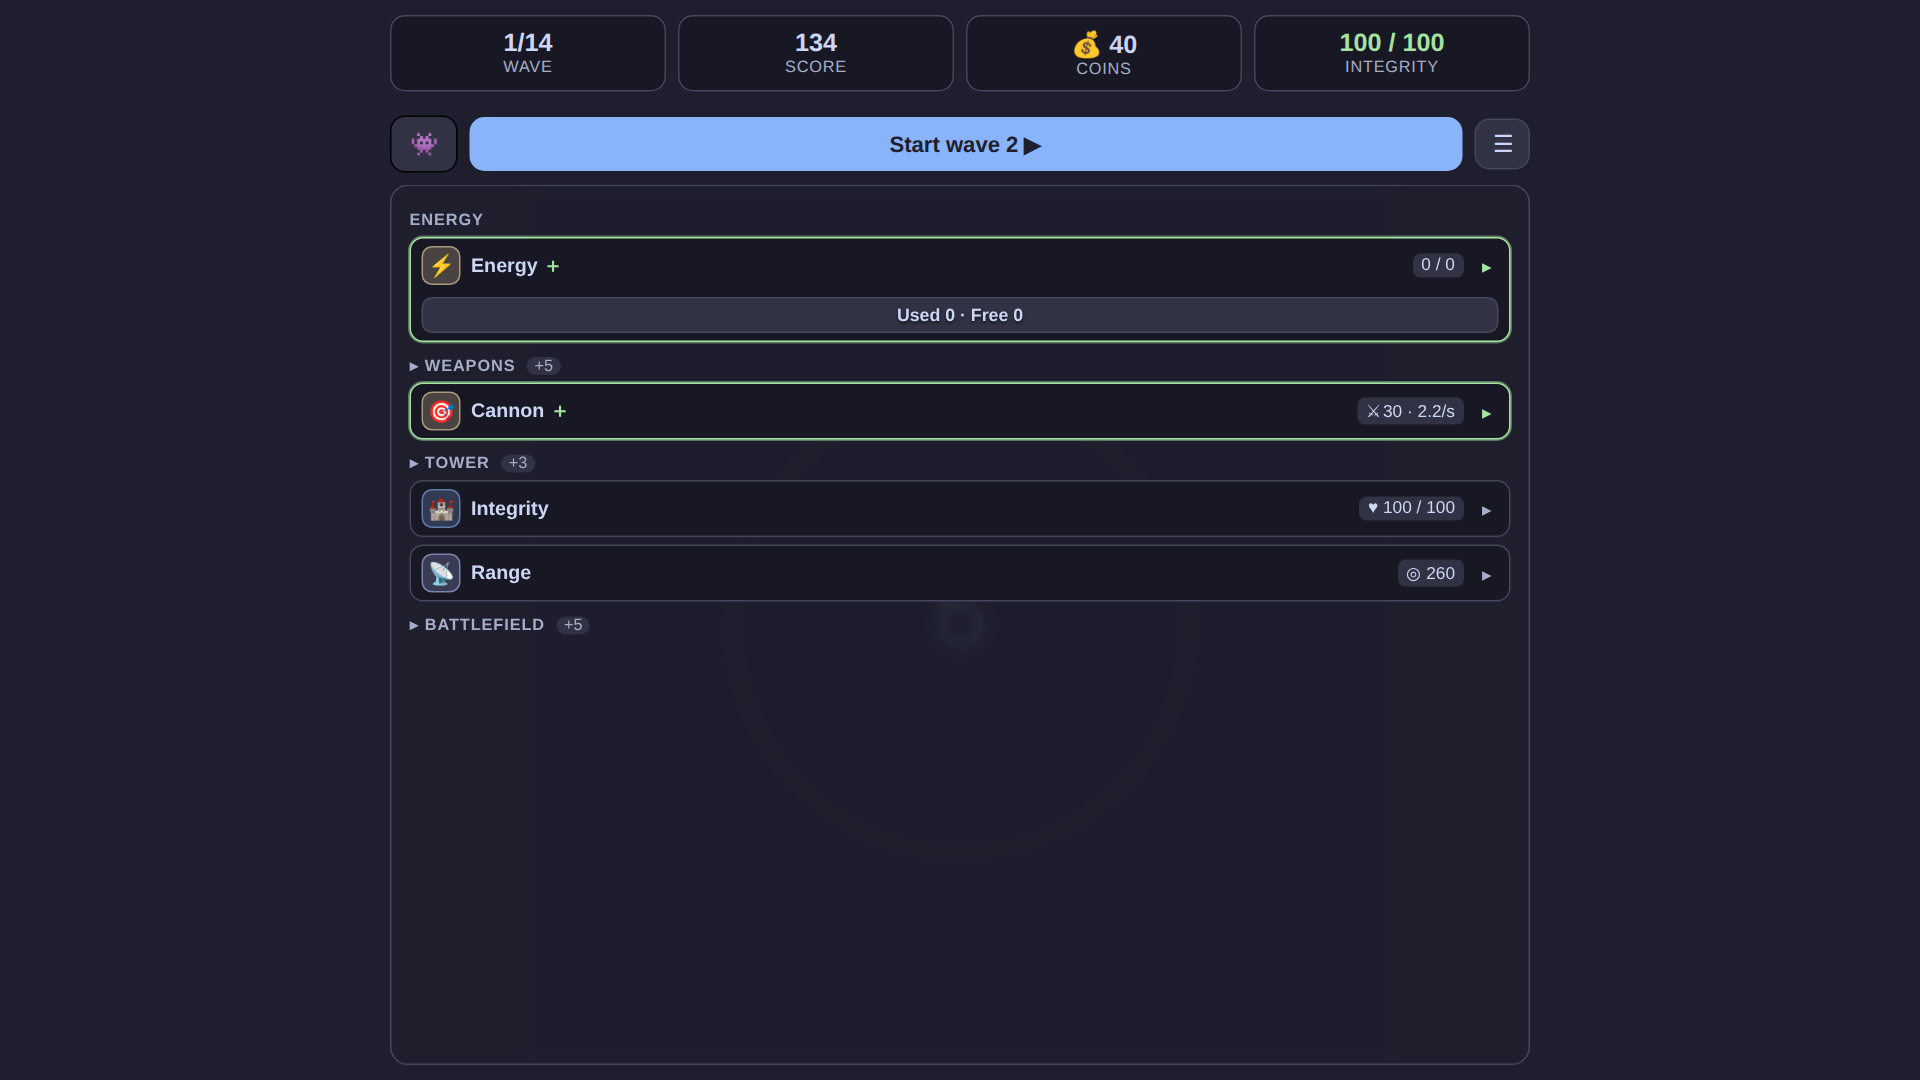This screenshot has height=1080, width=1920.
Task: Click the Range row label
Action: tap(501, 573)
